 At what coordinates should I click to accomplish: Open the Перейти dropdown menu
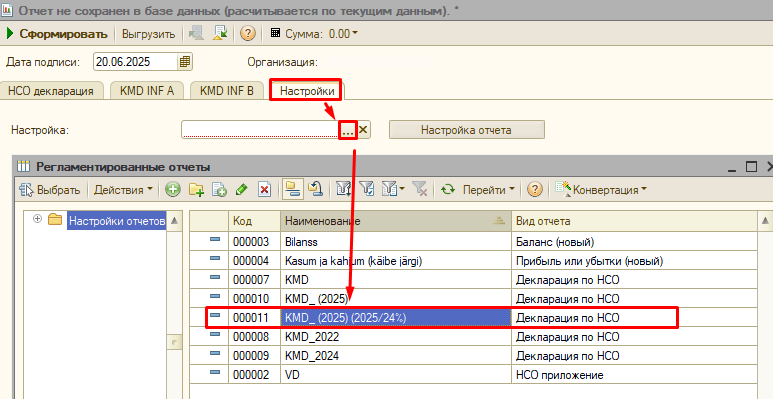(489, 190)
